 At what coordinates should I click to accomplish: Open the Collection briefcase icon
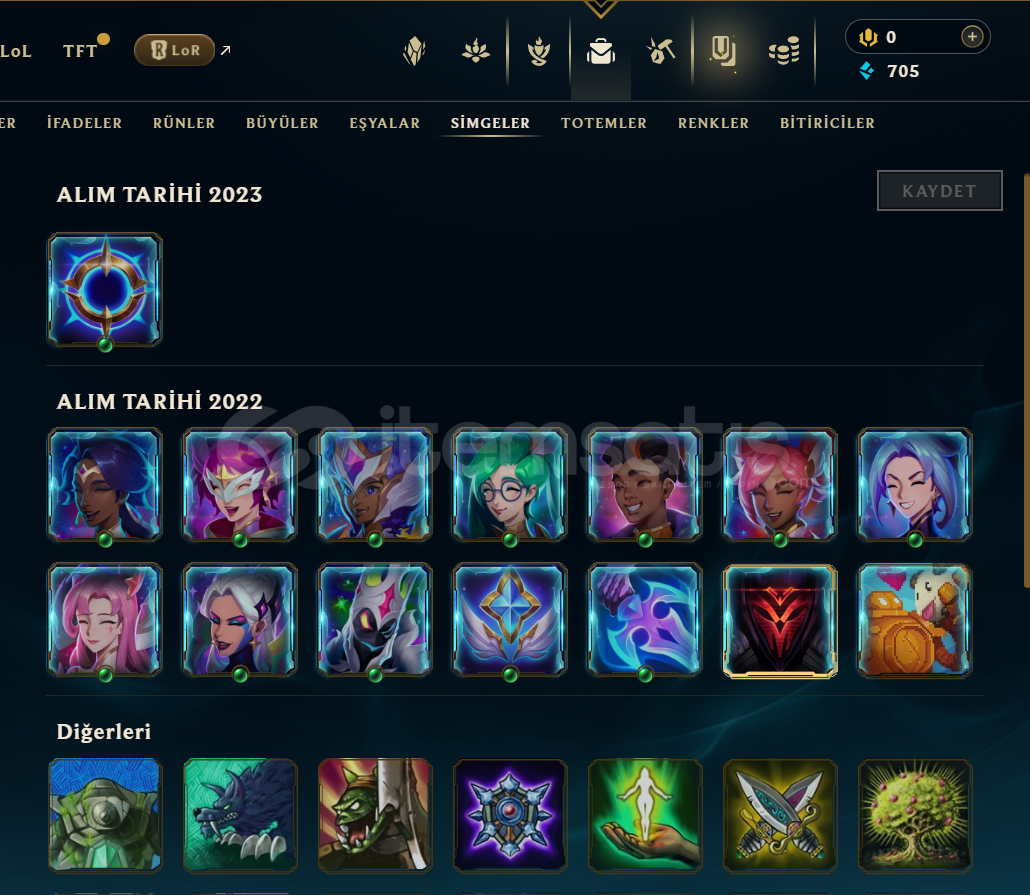(600, 51)
